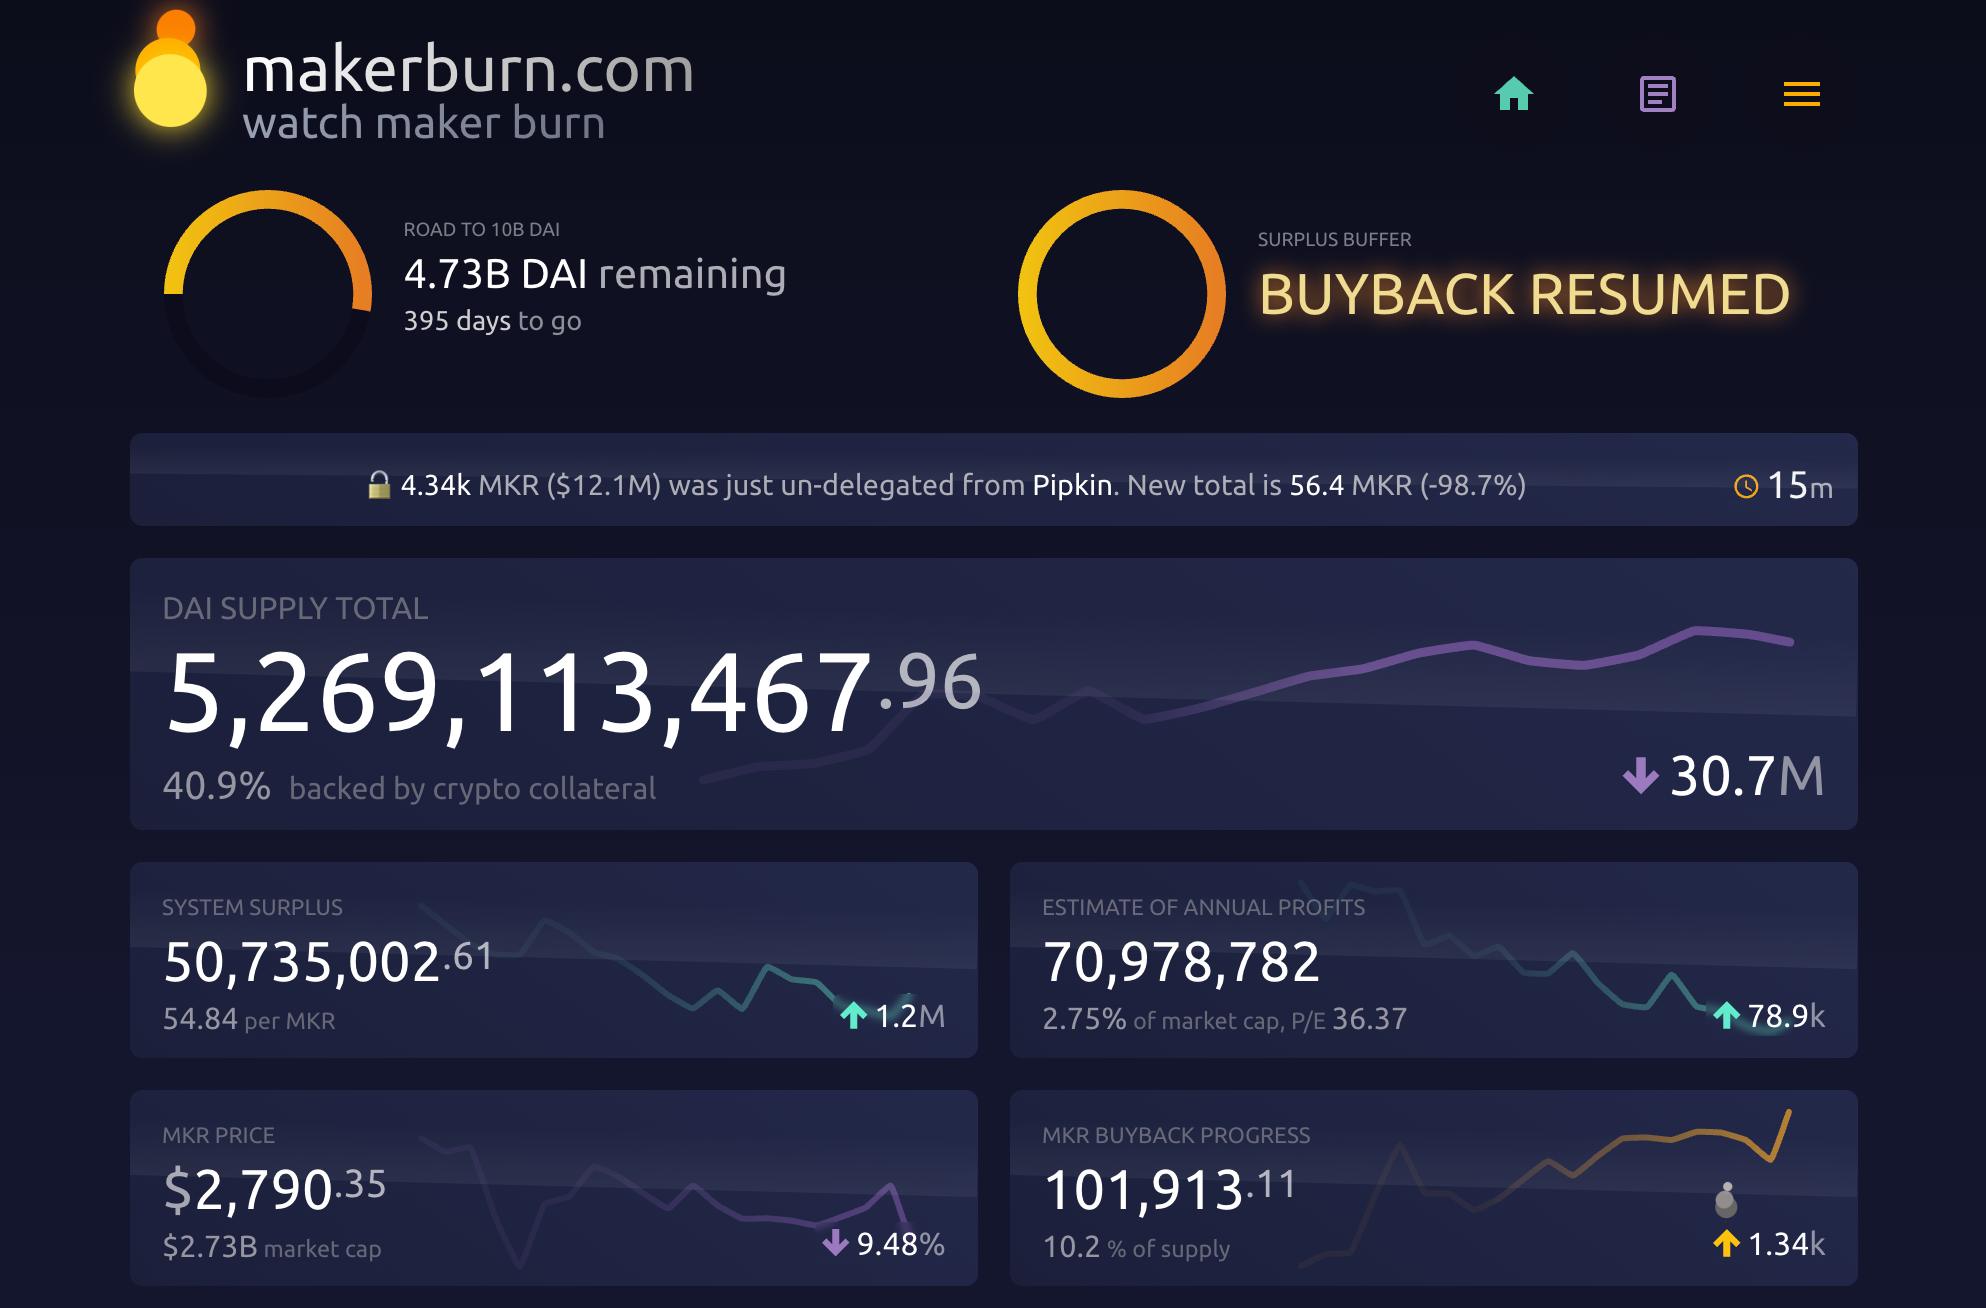The image size is (1986, 1308).
Task: Open the Estimate of Annual Profits value 70,978,782
Action: (x=1181, y=962)
